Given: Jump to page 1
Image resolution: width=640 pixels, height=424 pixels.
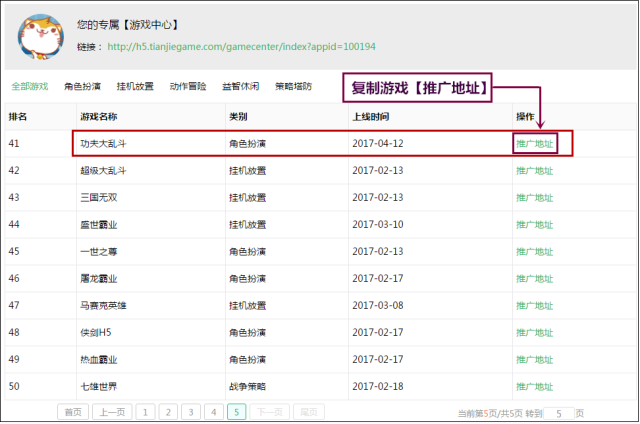Looking at the screenshot, I should click(x=145, y=412).
